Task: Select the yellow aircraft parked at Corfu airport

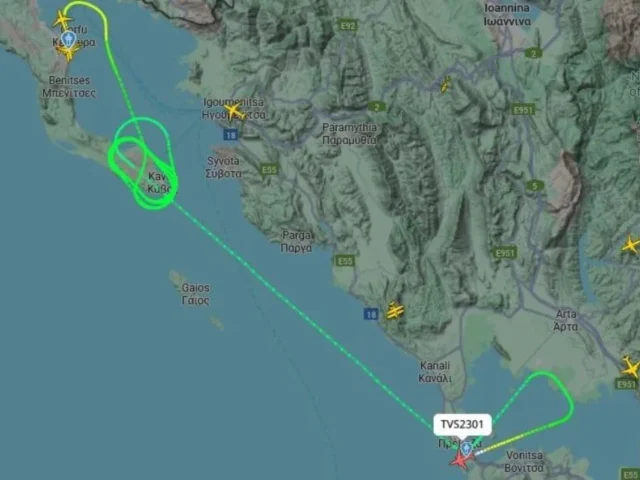Action: click(68, 53)
